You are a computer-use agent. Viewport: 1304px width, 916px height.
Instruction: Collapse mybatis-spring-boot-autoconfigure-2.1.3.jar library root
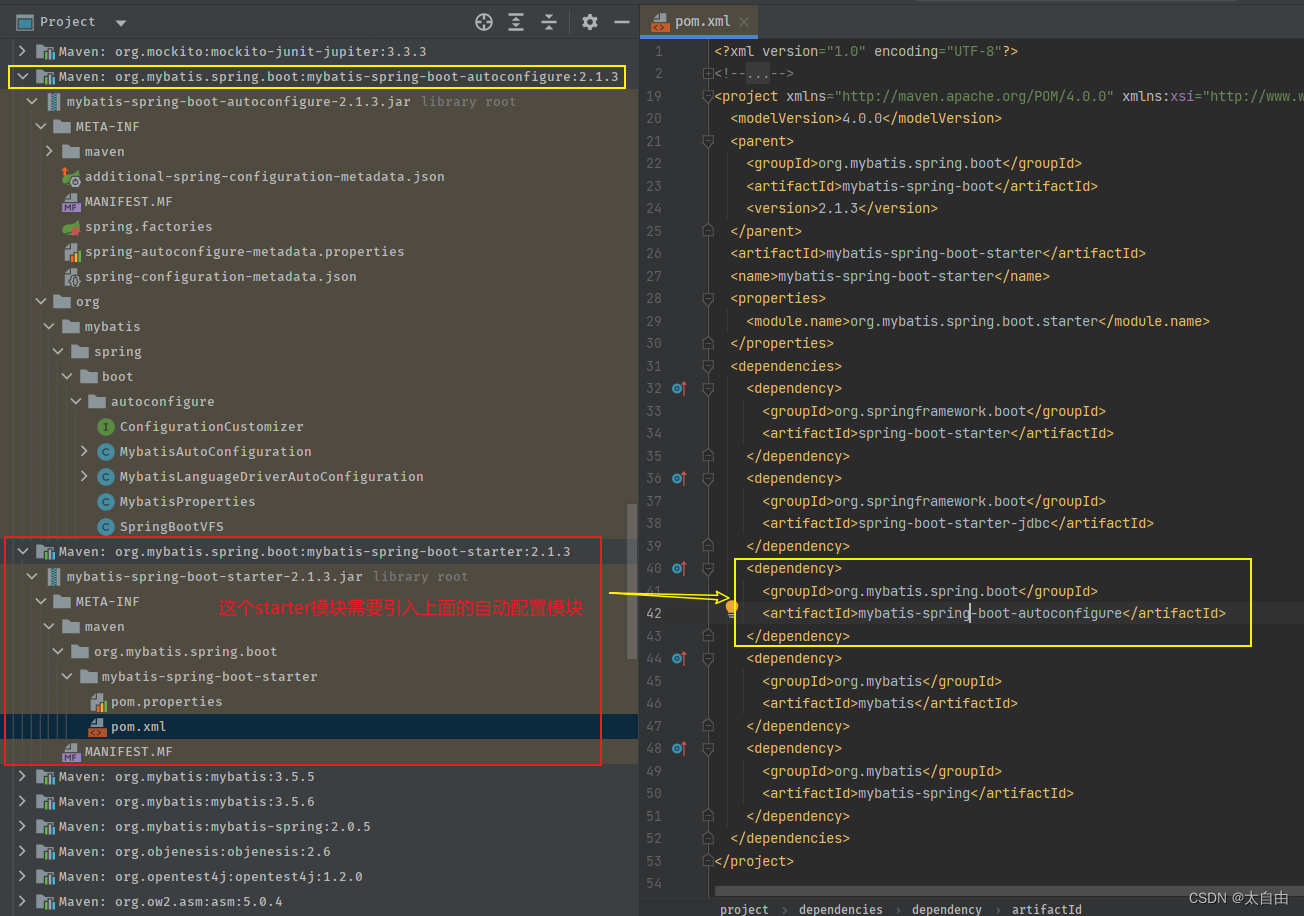tap(31, 101)
